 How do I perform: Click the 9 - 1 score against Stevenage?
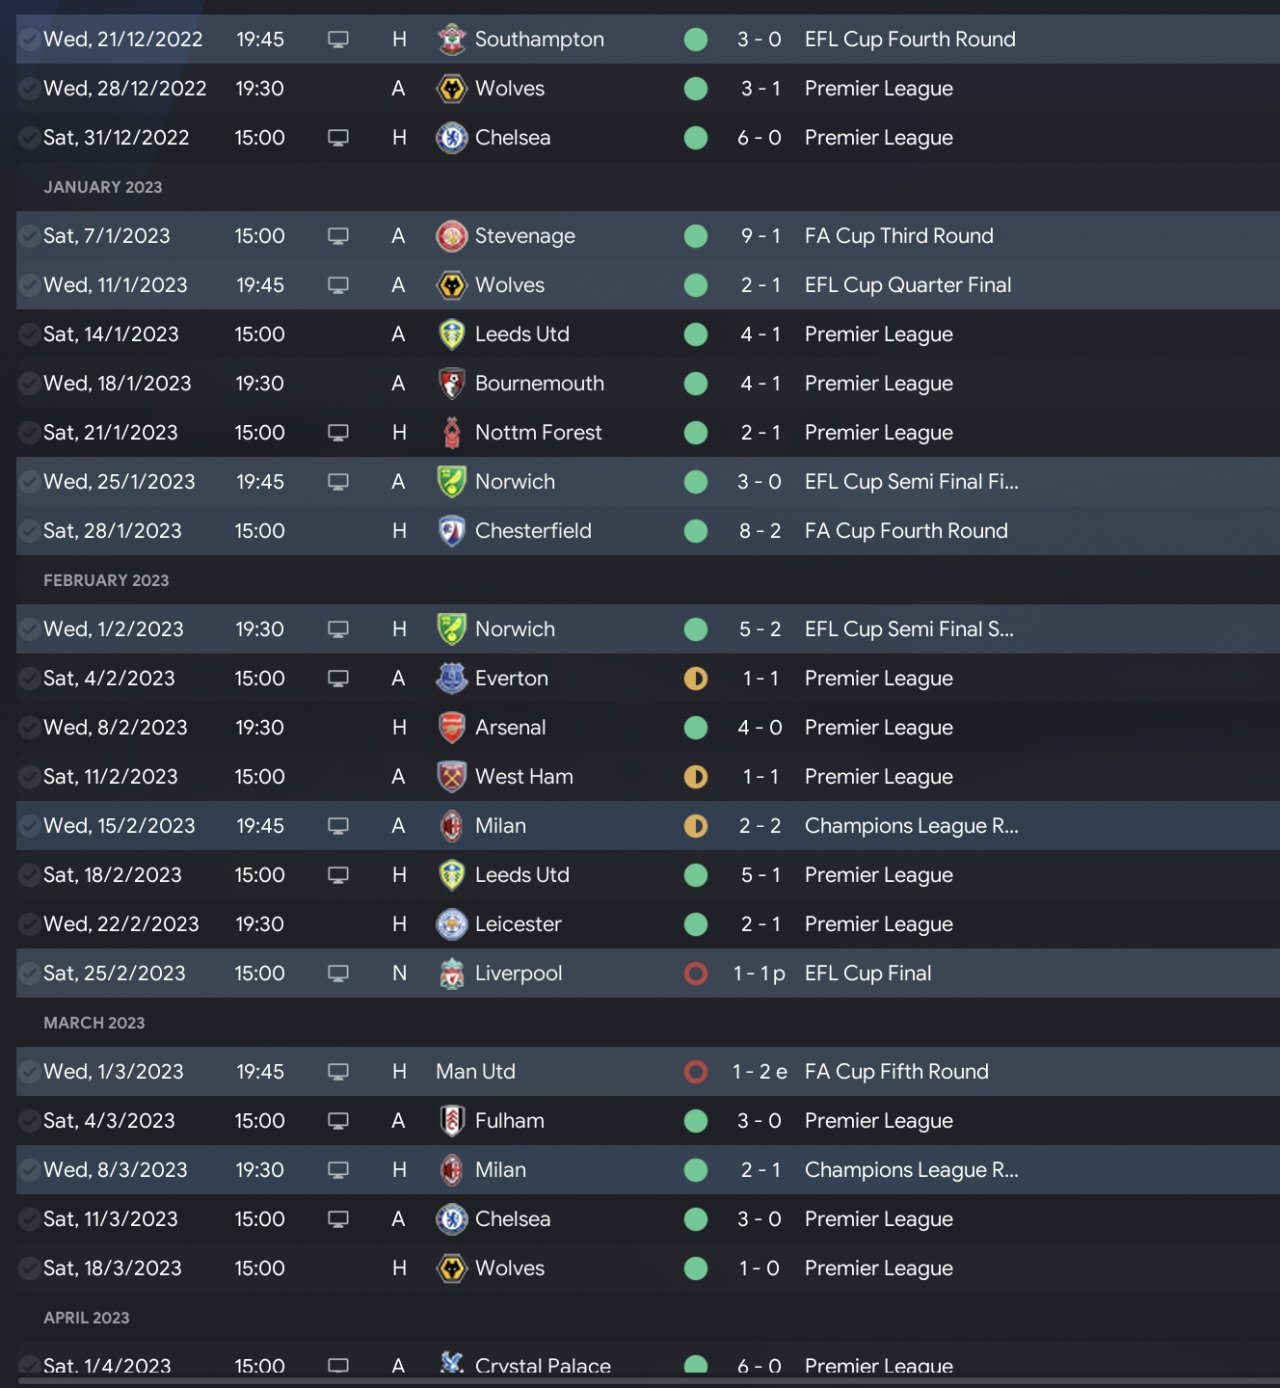coord(760,236)
